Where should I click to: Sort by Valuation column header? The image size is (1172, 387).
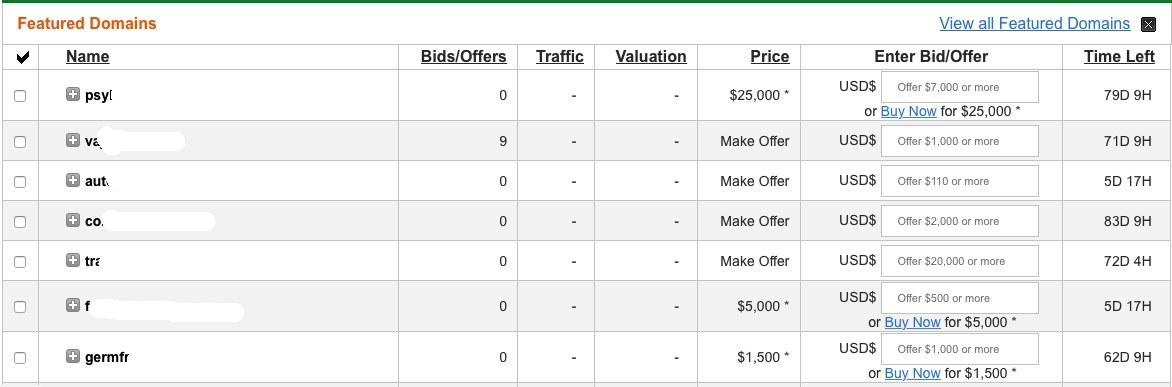(651, 57)
